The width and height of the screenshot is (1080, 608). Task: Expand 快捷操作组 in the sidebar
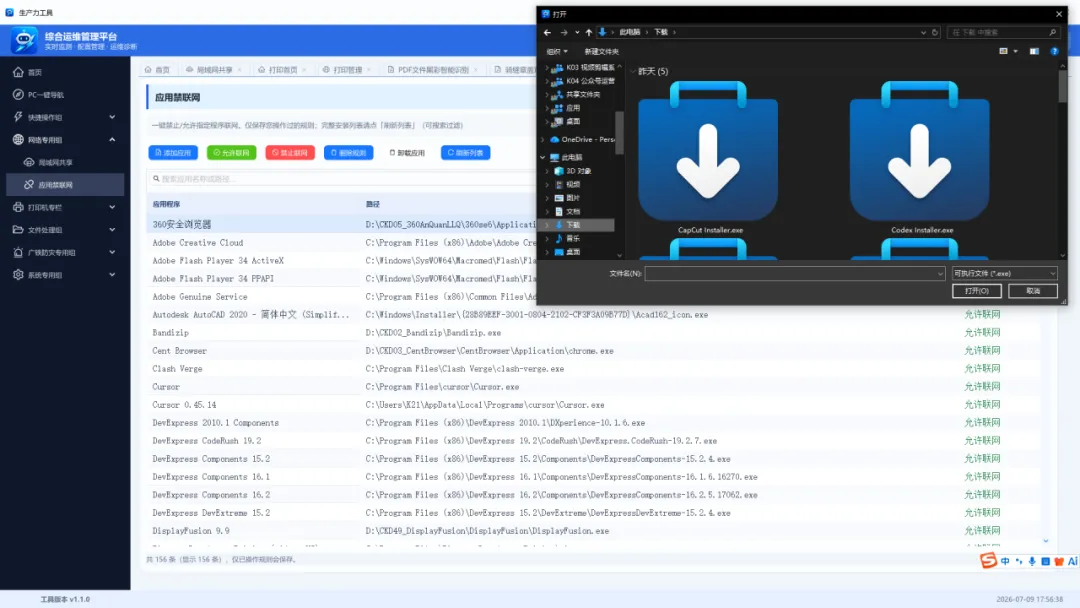[65, 117]
